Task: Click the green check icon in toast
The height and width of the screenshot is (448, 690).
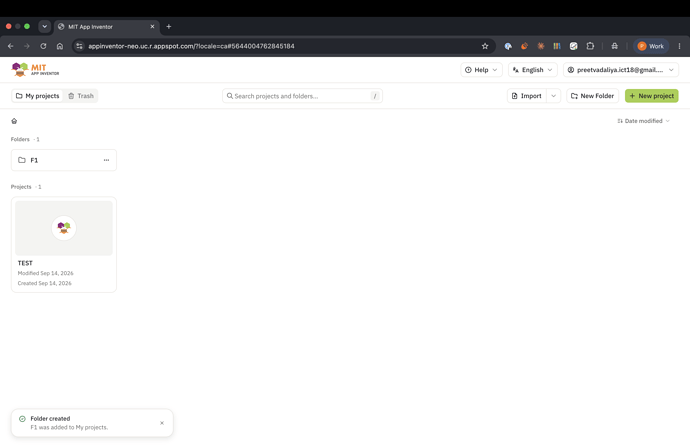Action: pos(22,419)
